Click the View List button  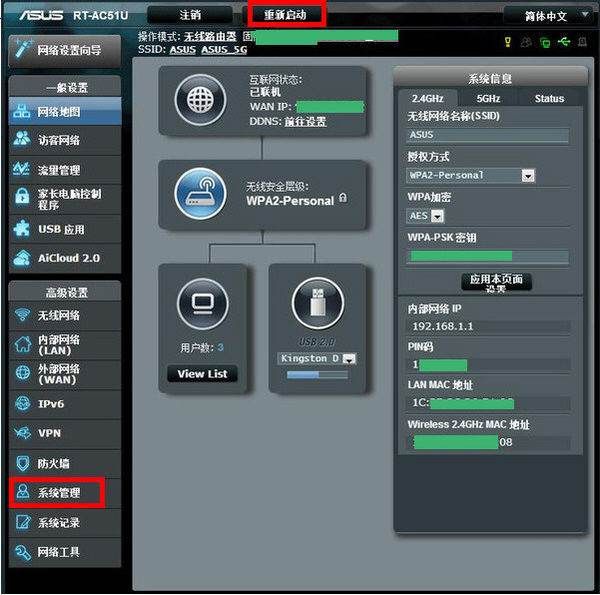pyautogui.click(x=202, y=373)
